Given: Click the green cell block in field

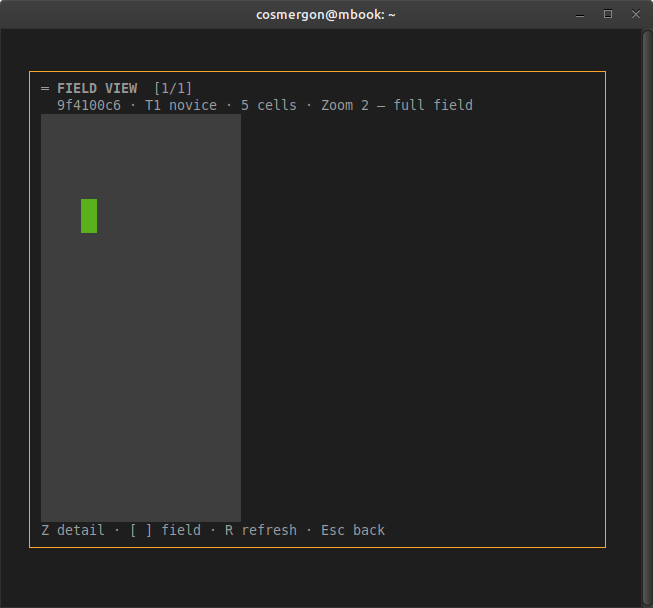Looking at the screenshot, I should click(89, 216).
